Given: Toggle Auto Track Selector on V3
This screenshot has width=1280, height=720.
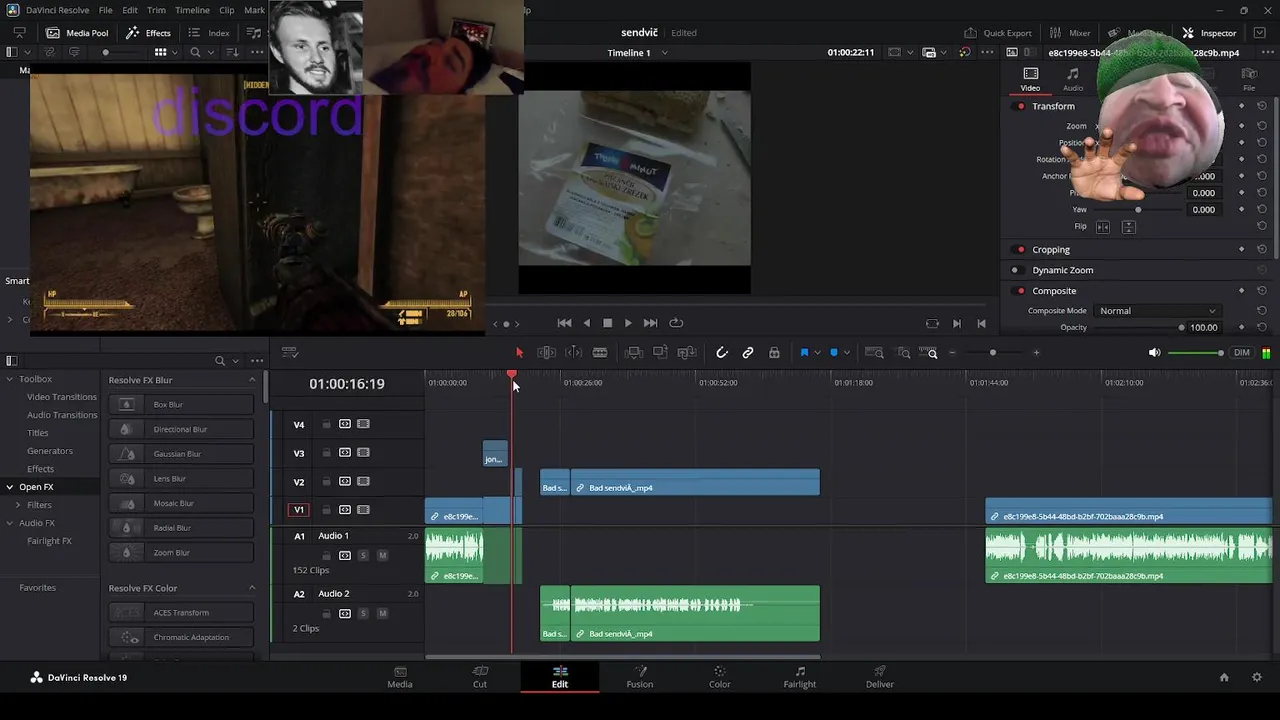Looking at the screenshot, I should click(x=345, y=452).
